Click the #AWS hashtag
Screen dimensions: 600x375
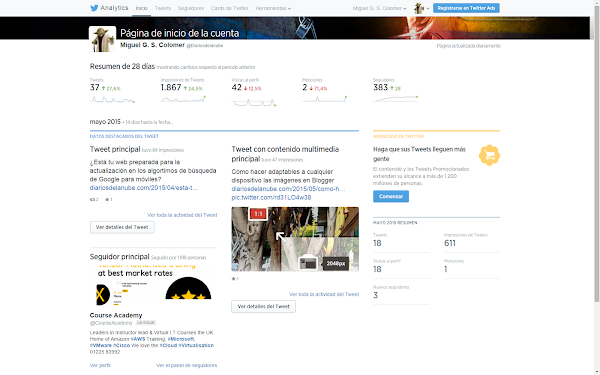pyautogui.click(x=138, y=339)
